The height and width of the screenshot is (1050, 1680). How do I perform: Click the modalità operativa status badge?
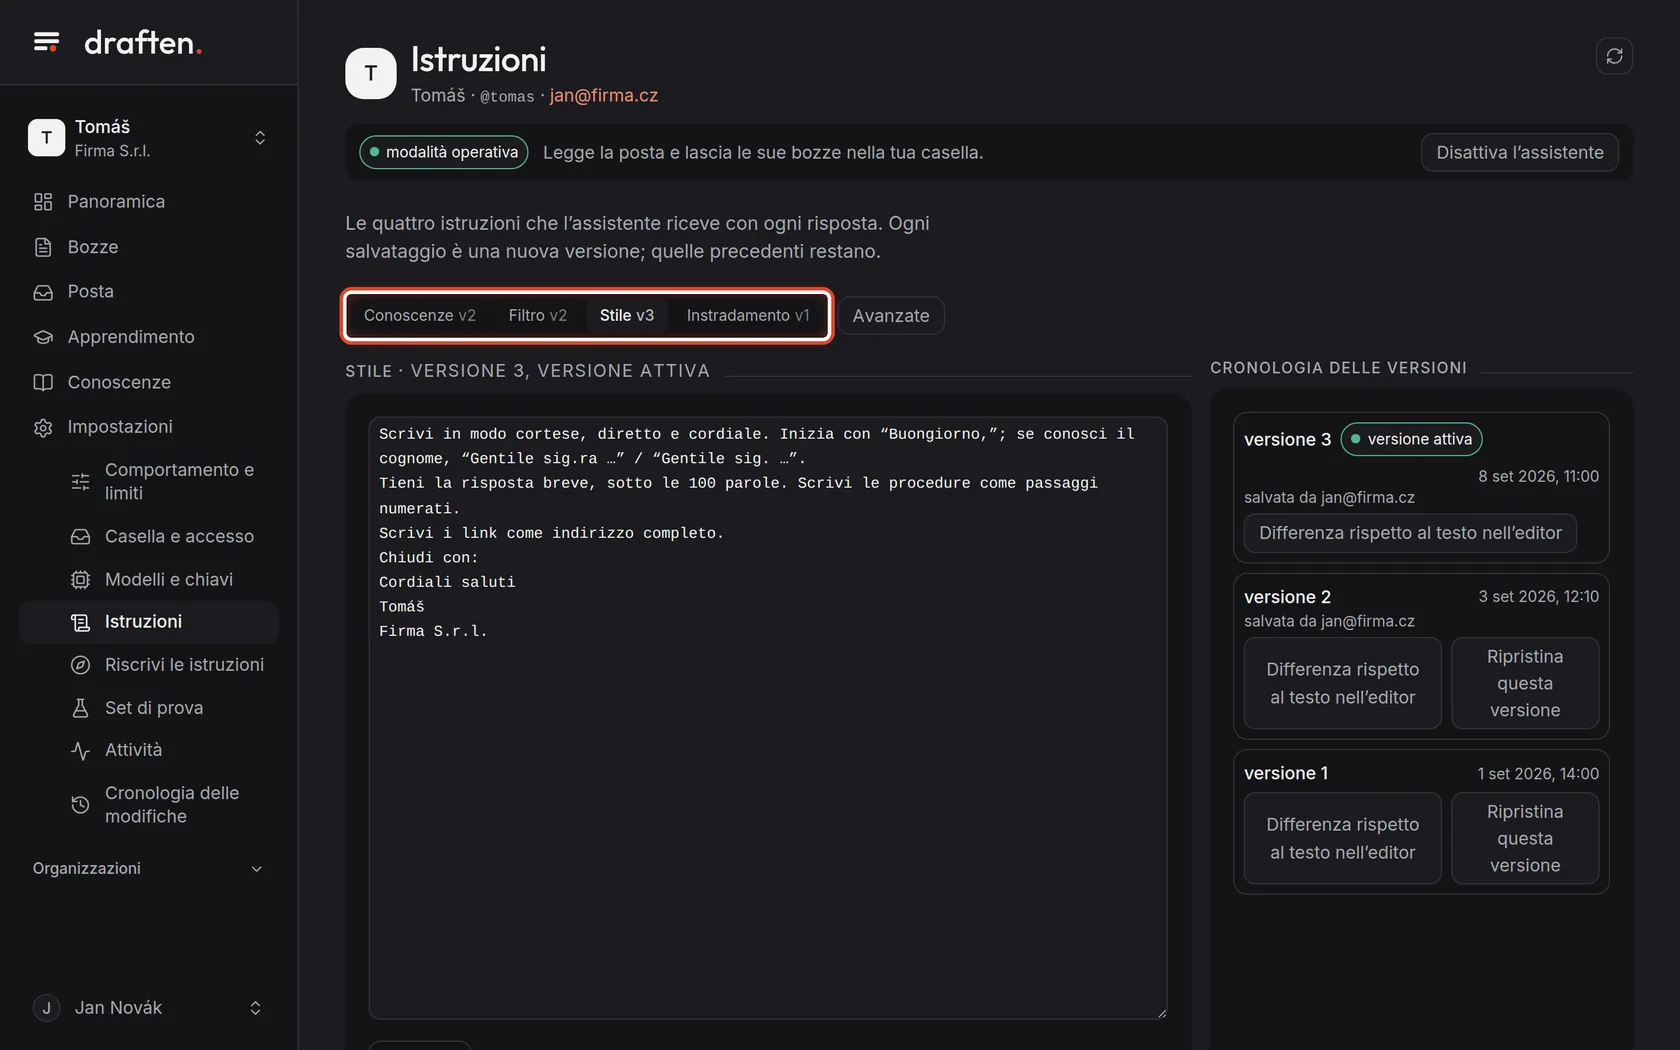pyautogui.click(x=444, y=153)
